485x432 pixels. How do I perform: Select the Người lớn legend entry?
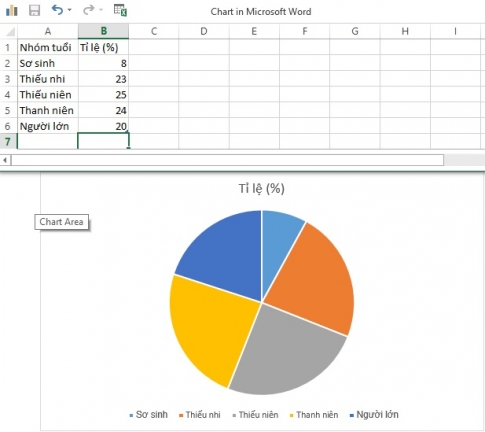point(374,415)
